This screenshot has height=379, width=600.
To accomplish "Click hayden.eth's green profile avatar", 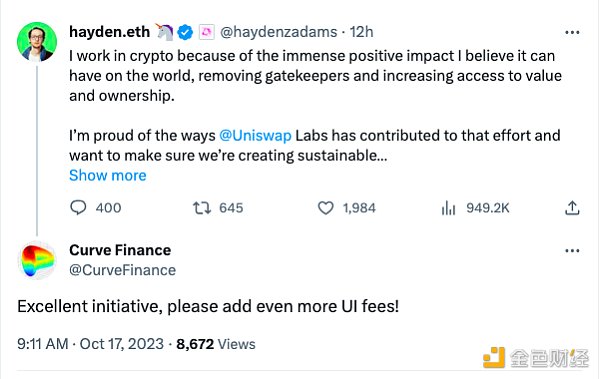I will coord(37,42).
